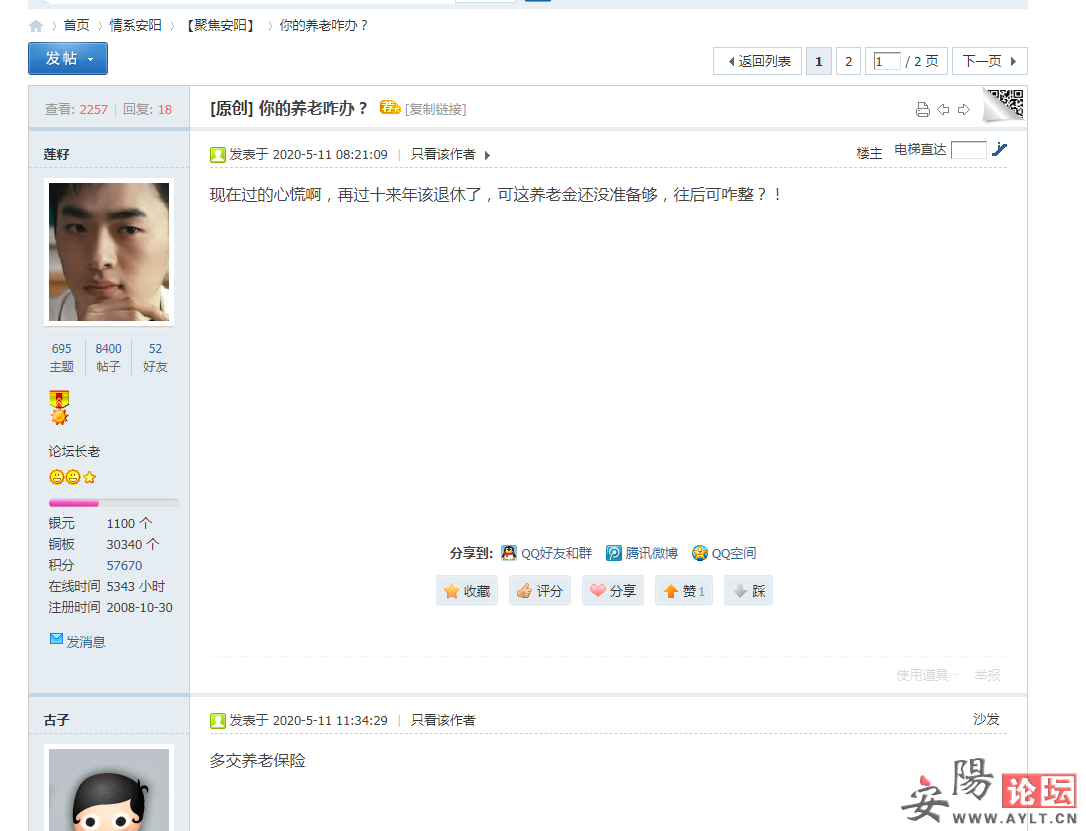
Task: Click 下一页 next page button
Action: pos(990,61)
